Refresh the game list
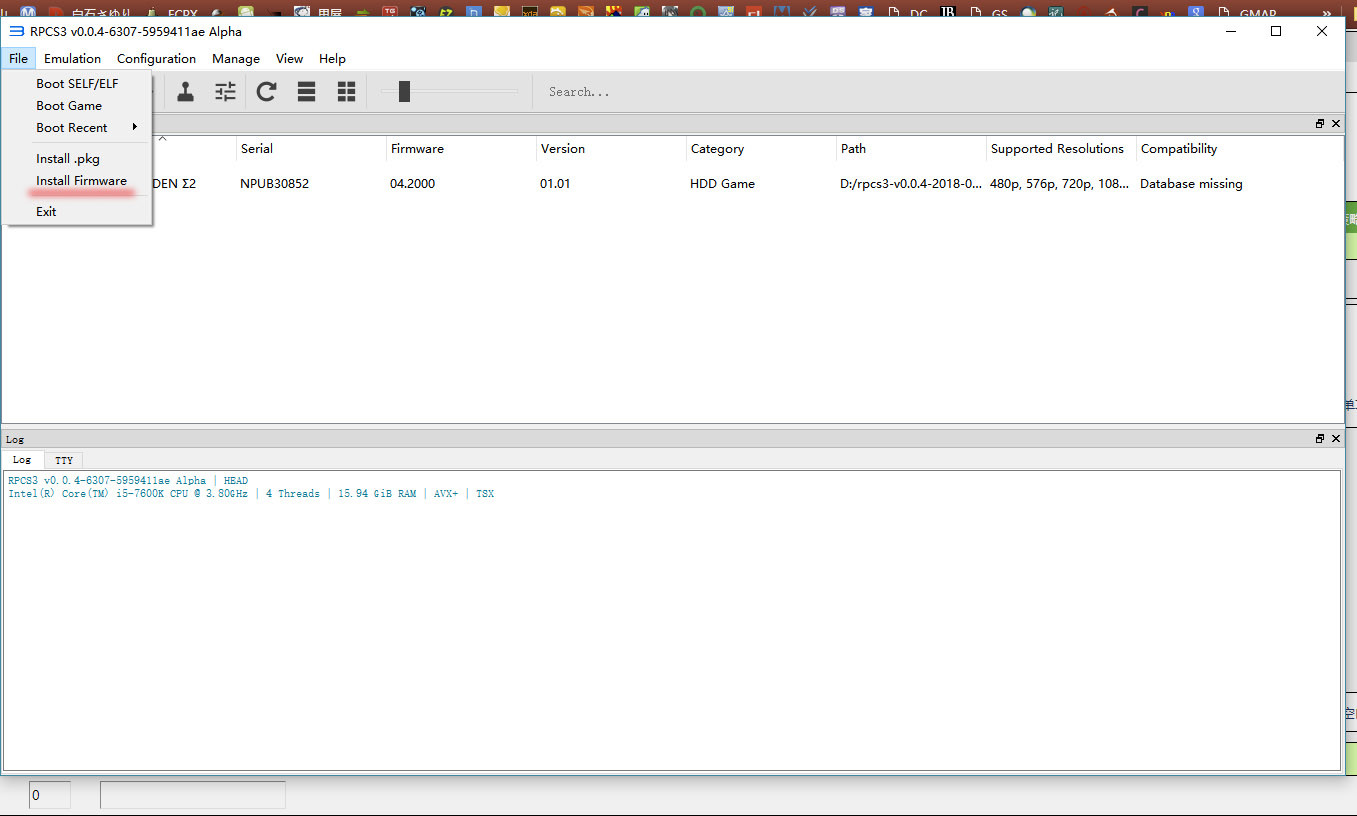1357x816 pixels. coord(266,92)
